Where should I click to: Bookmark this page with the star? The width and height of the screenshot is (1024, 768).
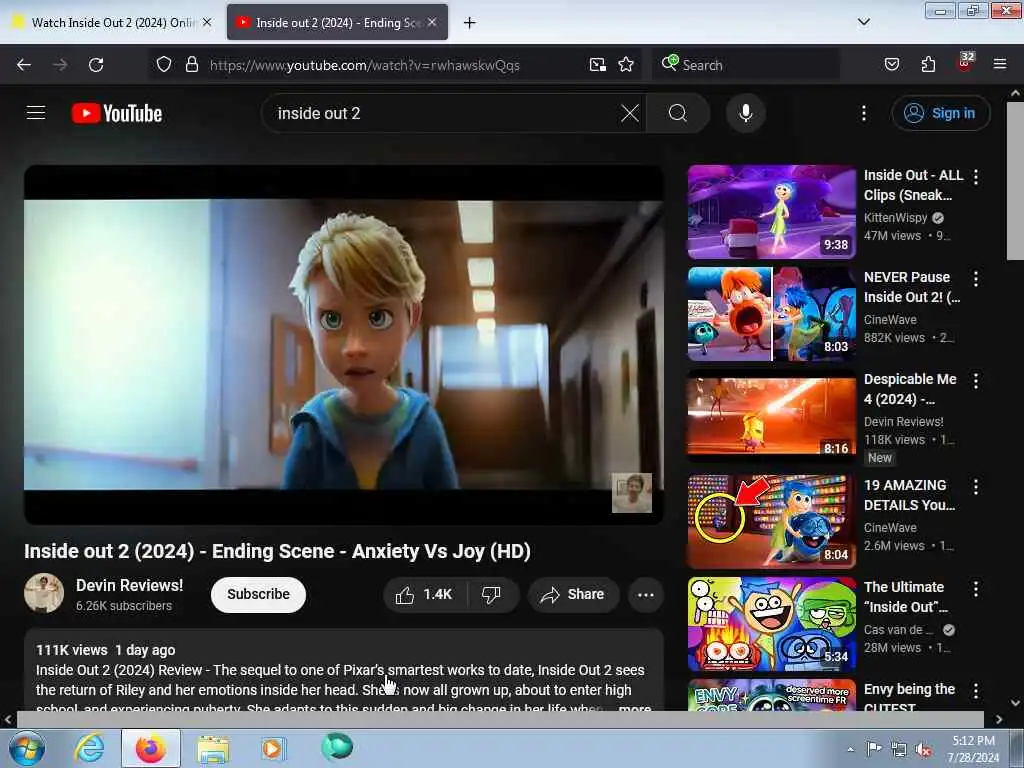pyautogui.click(x=626, y=64)
